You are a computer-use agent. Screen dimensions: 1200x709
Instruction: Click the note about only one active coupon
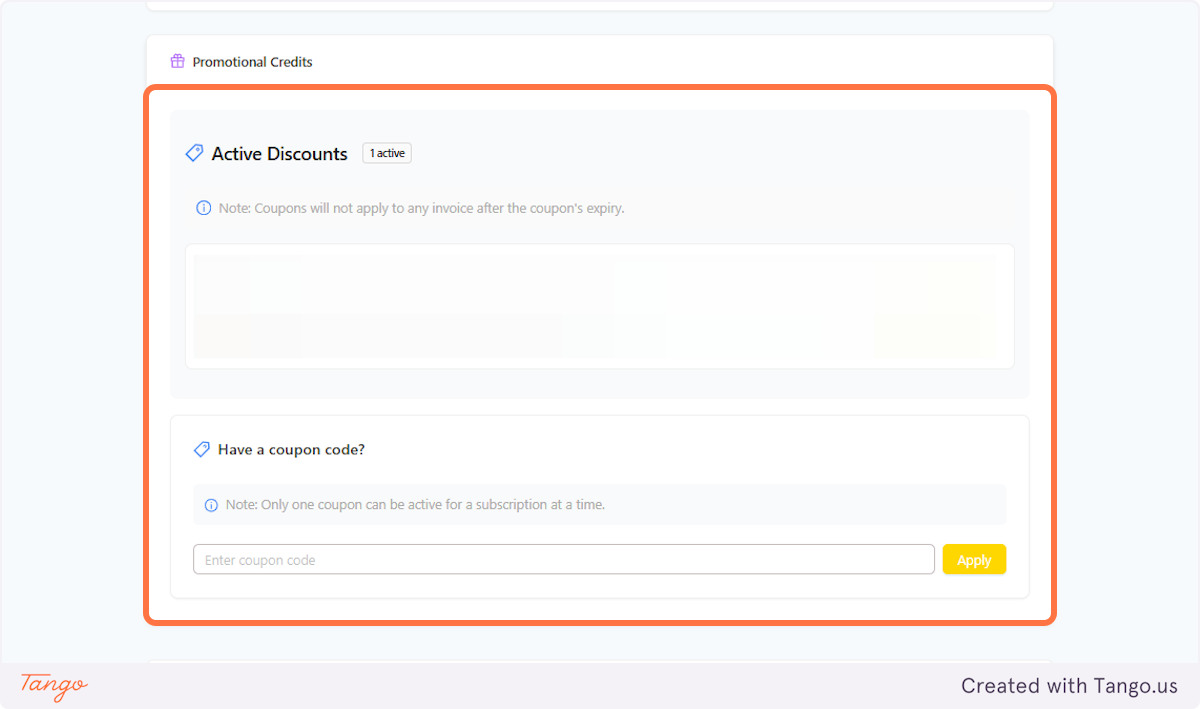[x=415, y=505]
